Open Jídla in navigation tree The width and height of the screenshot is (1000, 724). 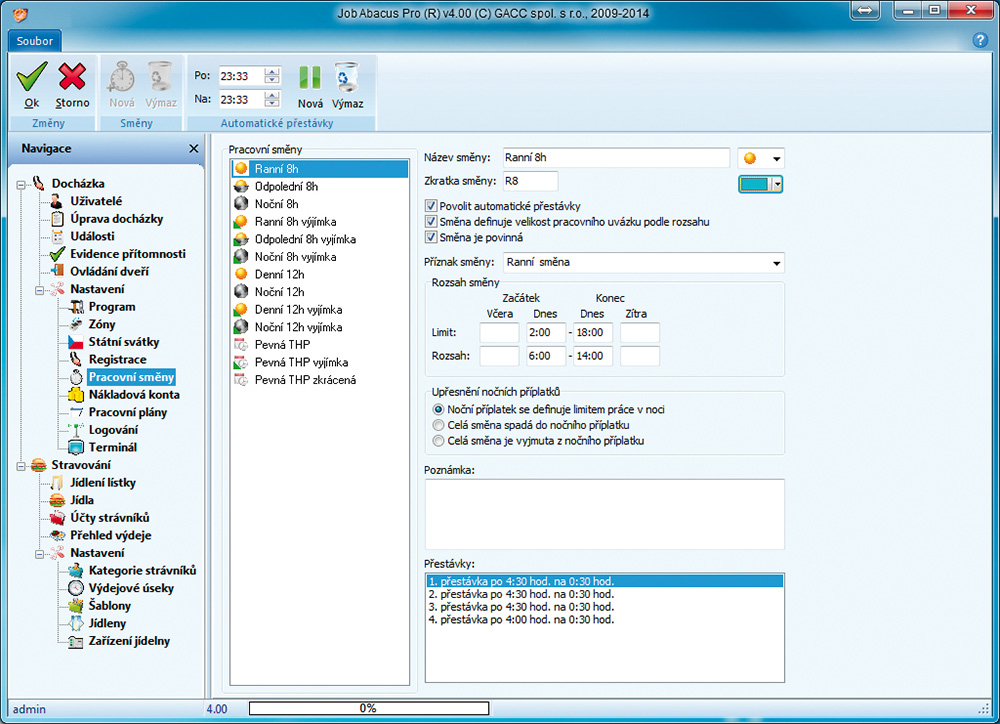pyautogui.click(x=82, y=500)
